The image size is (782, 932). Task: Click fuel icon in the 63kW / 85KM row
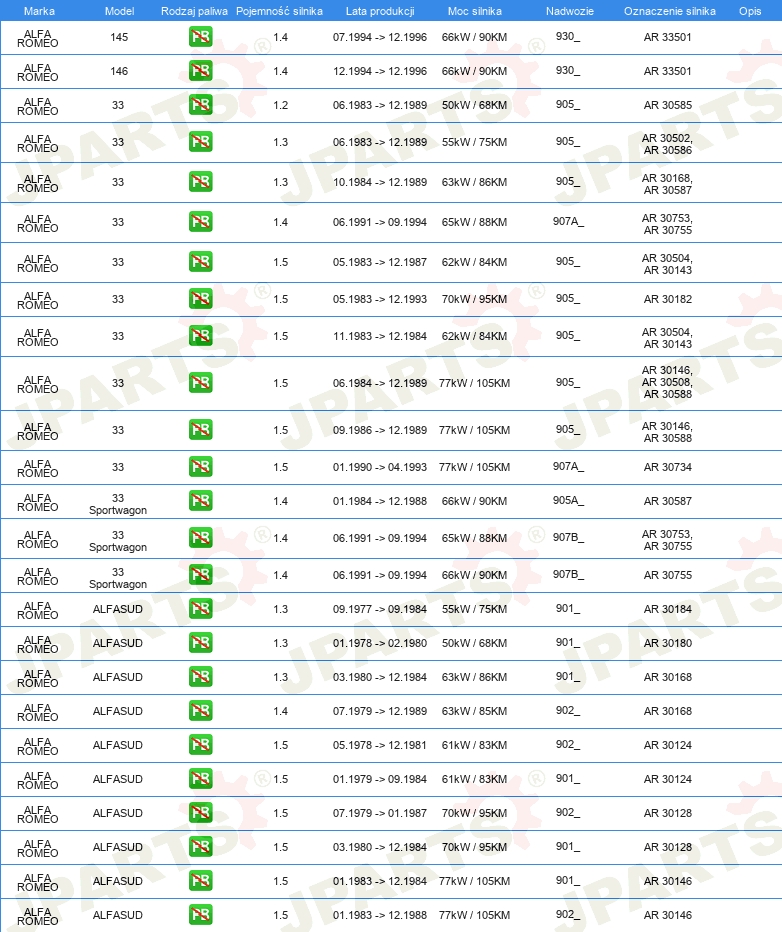[201, 710]
